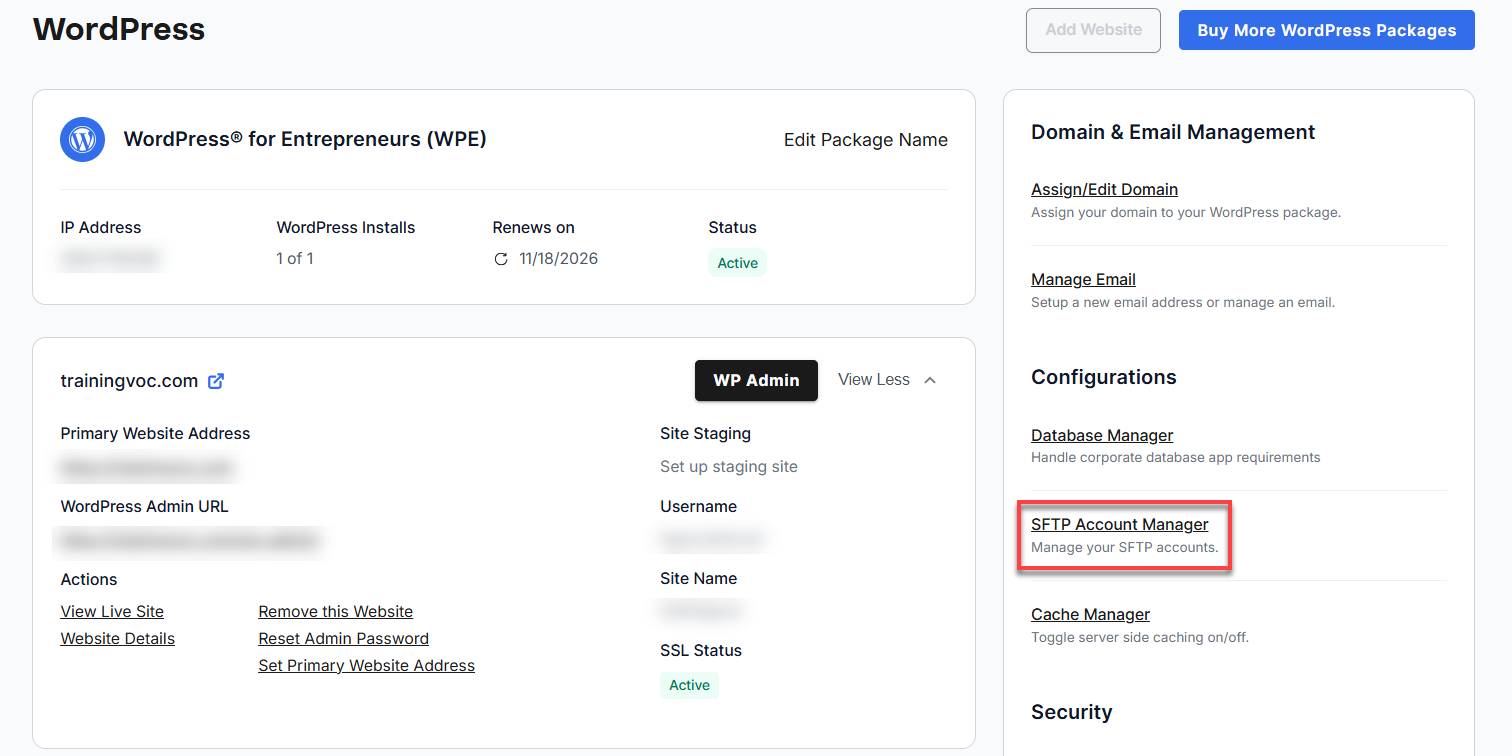Click the Add Website button
Image resolution: width=1512 pixels, height=756 pixels.
click(1093, 30)
